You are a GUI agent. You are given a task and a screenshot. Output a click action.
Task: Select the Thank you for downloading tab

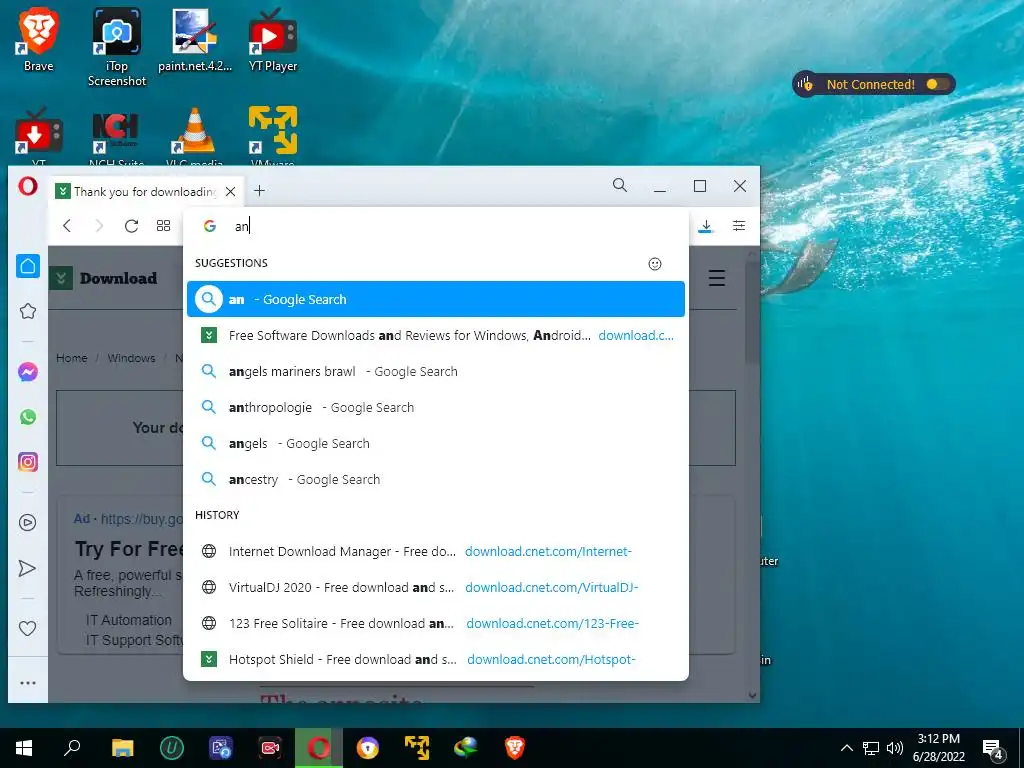pyautogui.click(x=146, y=191)
